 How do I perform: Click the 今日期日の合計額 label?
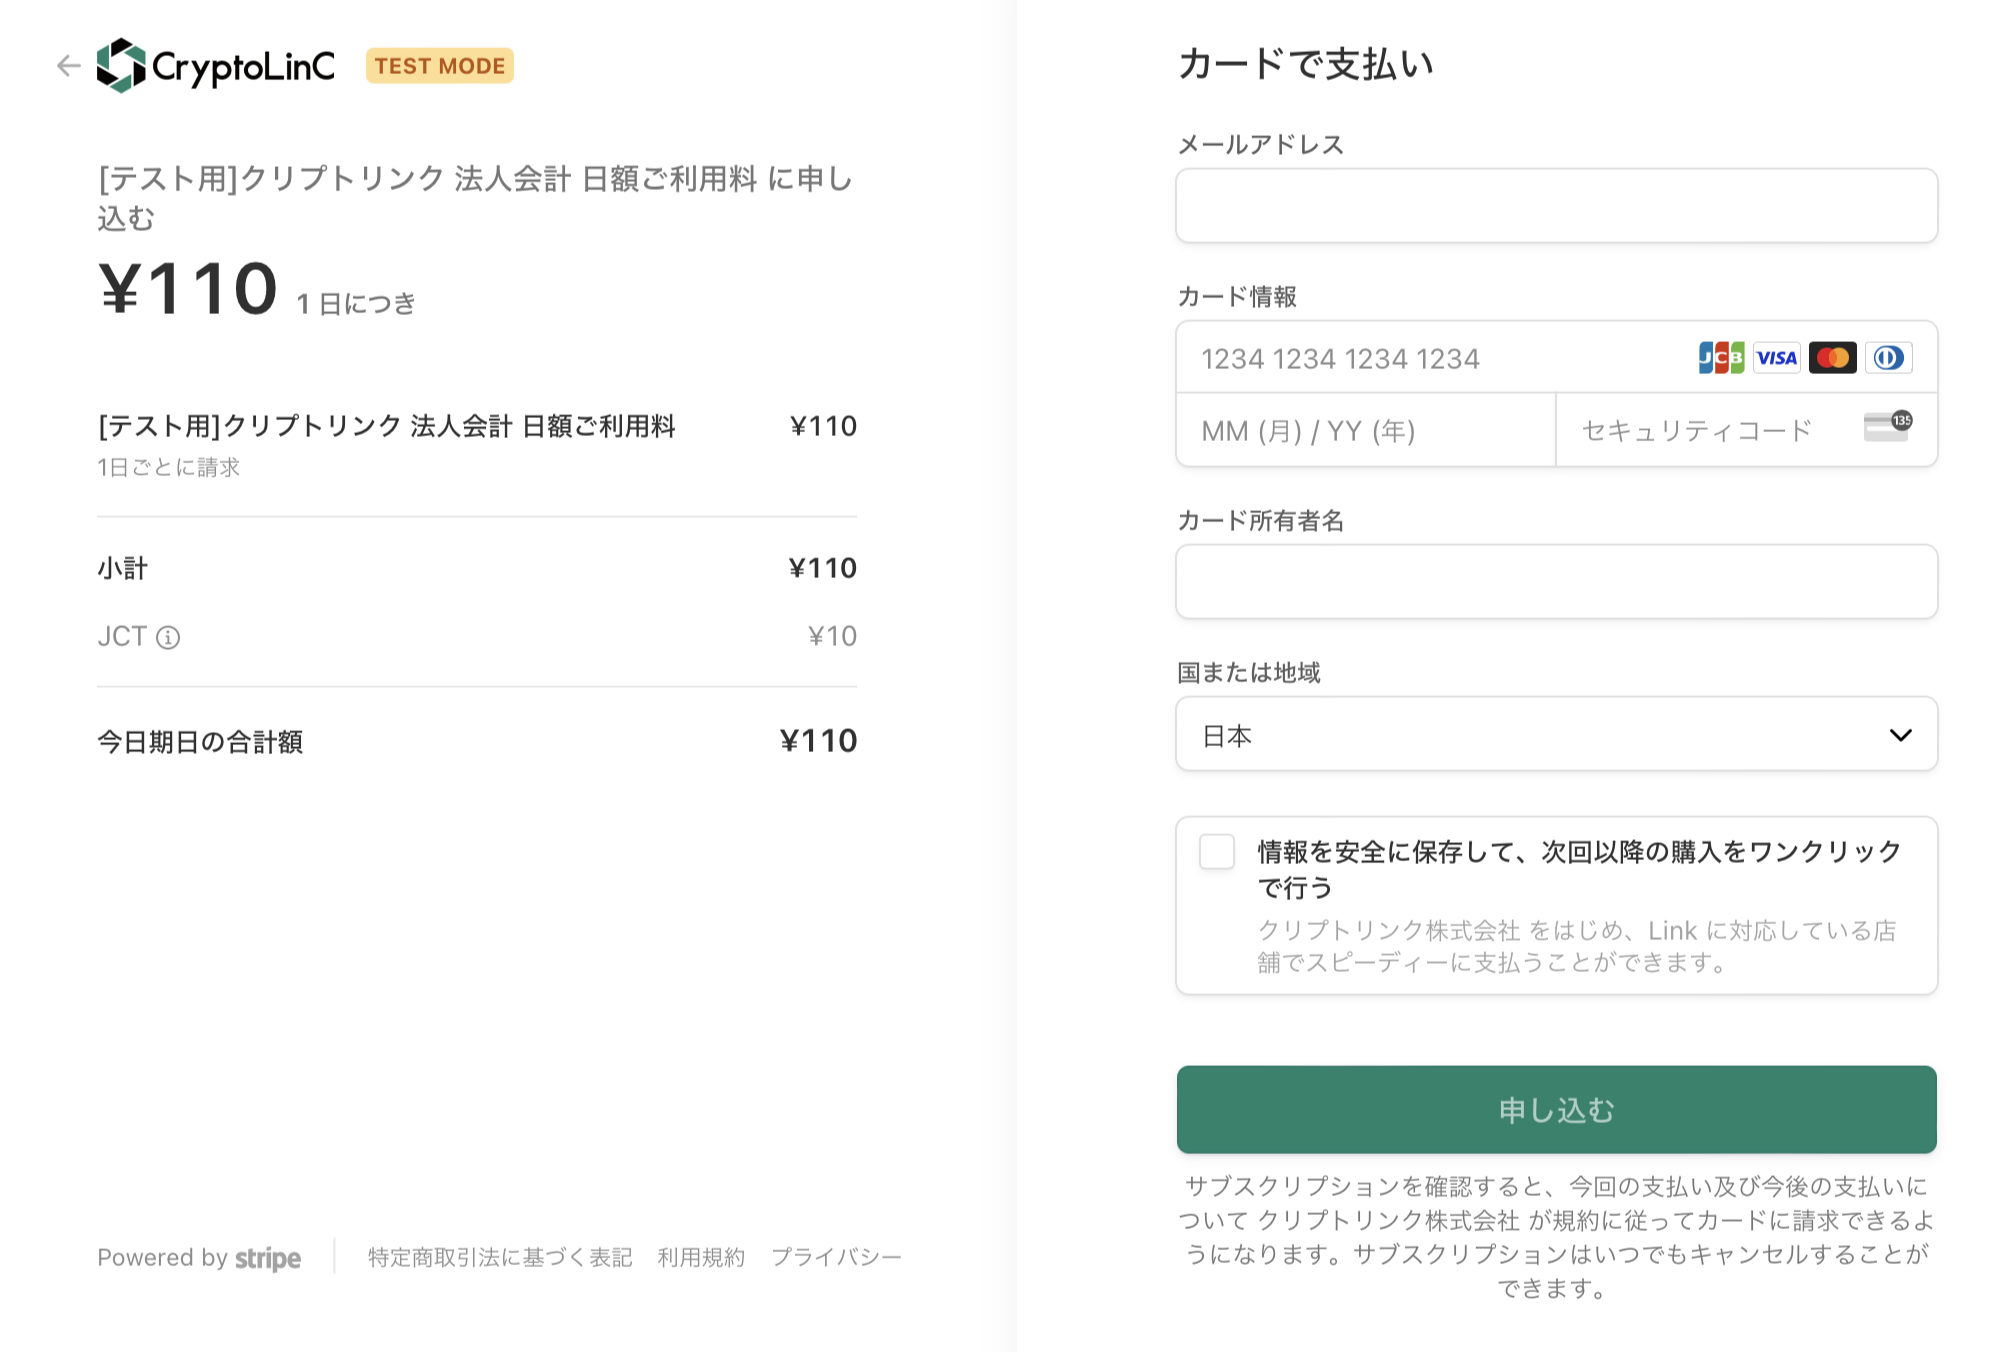click(x=200, y=742)
